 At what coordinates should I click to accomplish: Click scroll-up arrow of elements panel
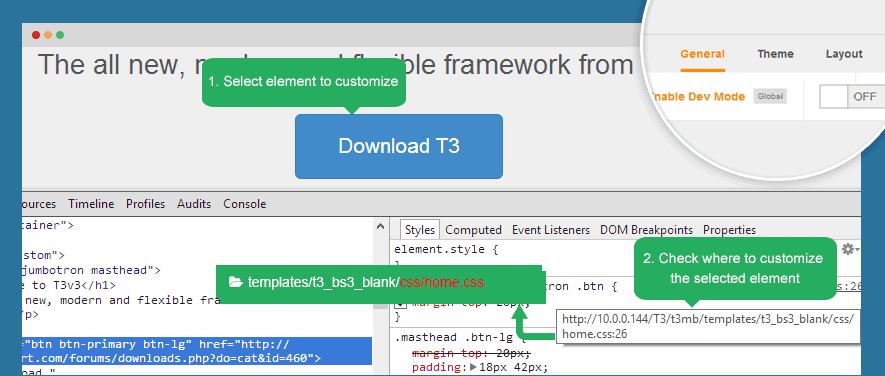tap(381, 226)
